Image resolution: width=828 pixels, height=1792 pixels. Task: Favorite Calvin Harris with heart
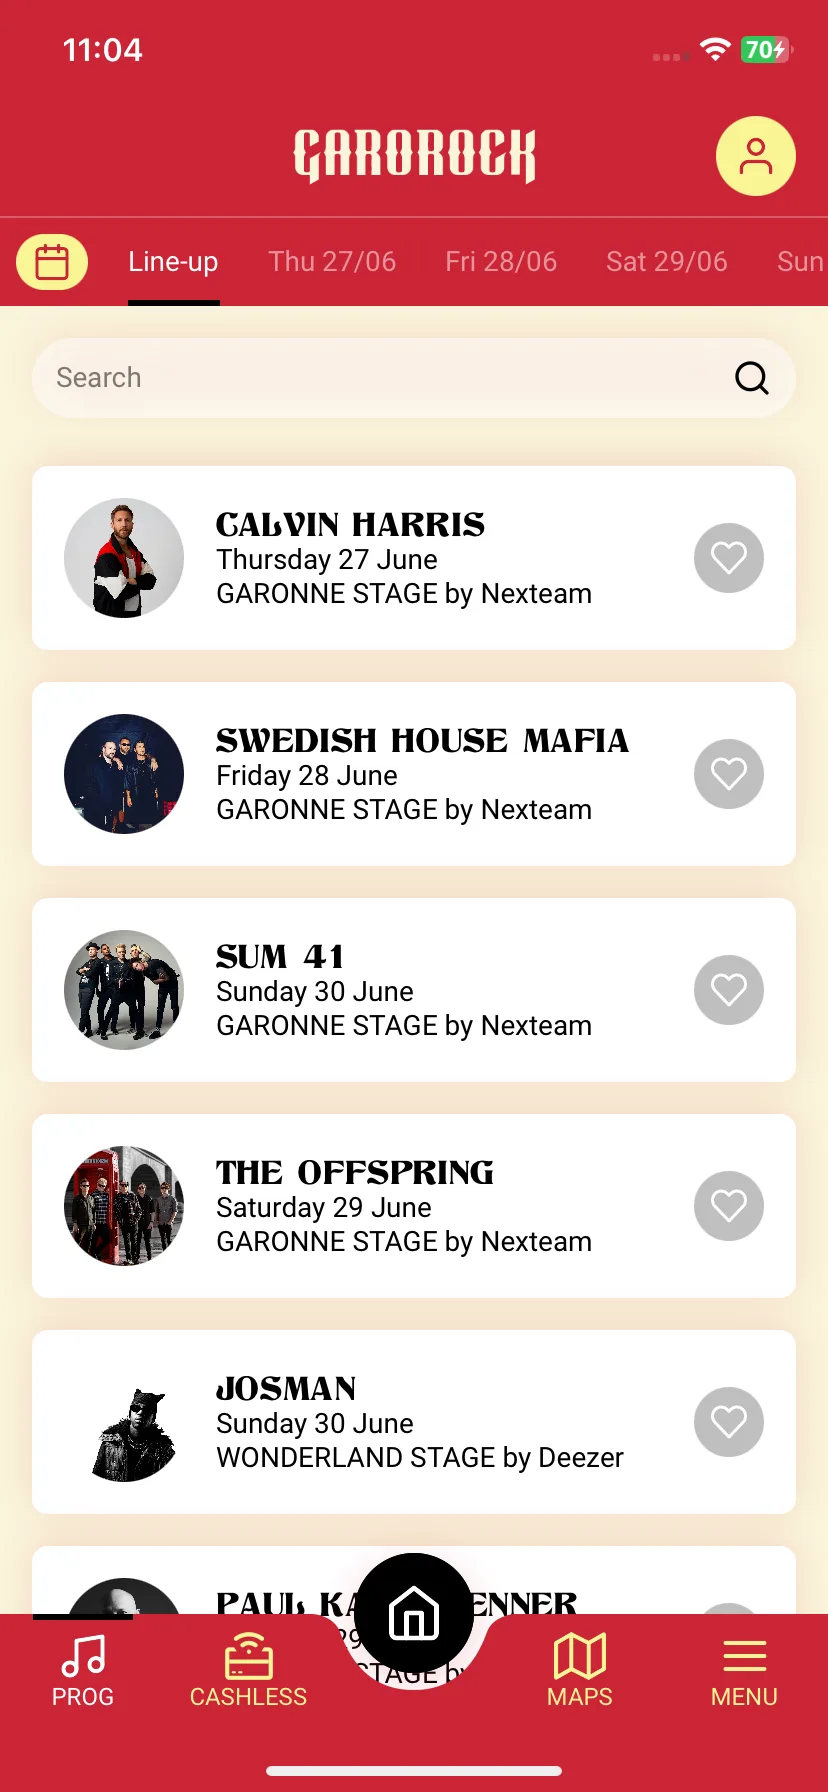pos(729,558)
